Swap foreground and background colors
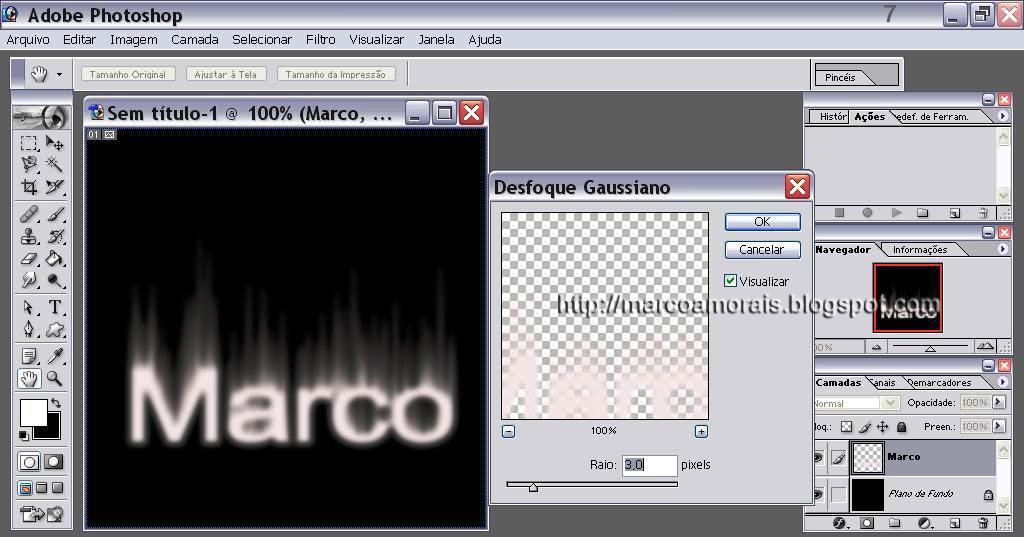1024x537 pixels. [56, 403]
